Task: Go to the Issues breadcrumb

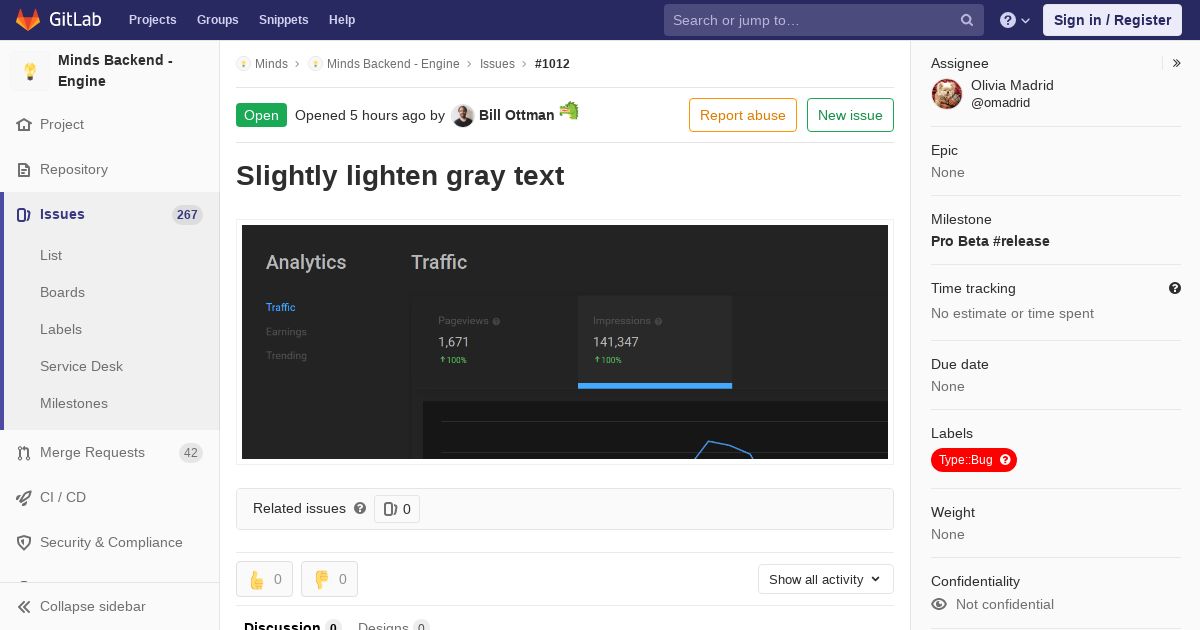Action: tap(497, 64)
